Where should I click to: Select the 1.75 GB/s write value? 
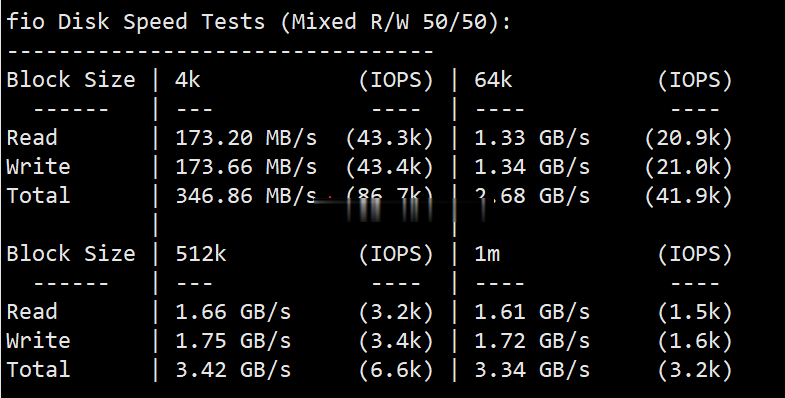coord(233,341)
